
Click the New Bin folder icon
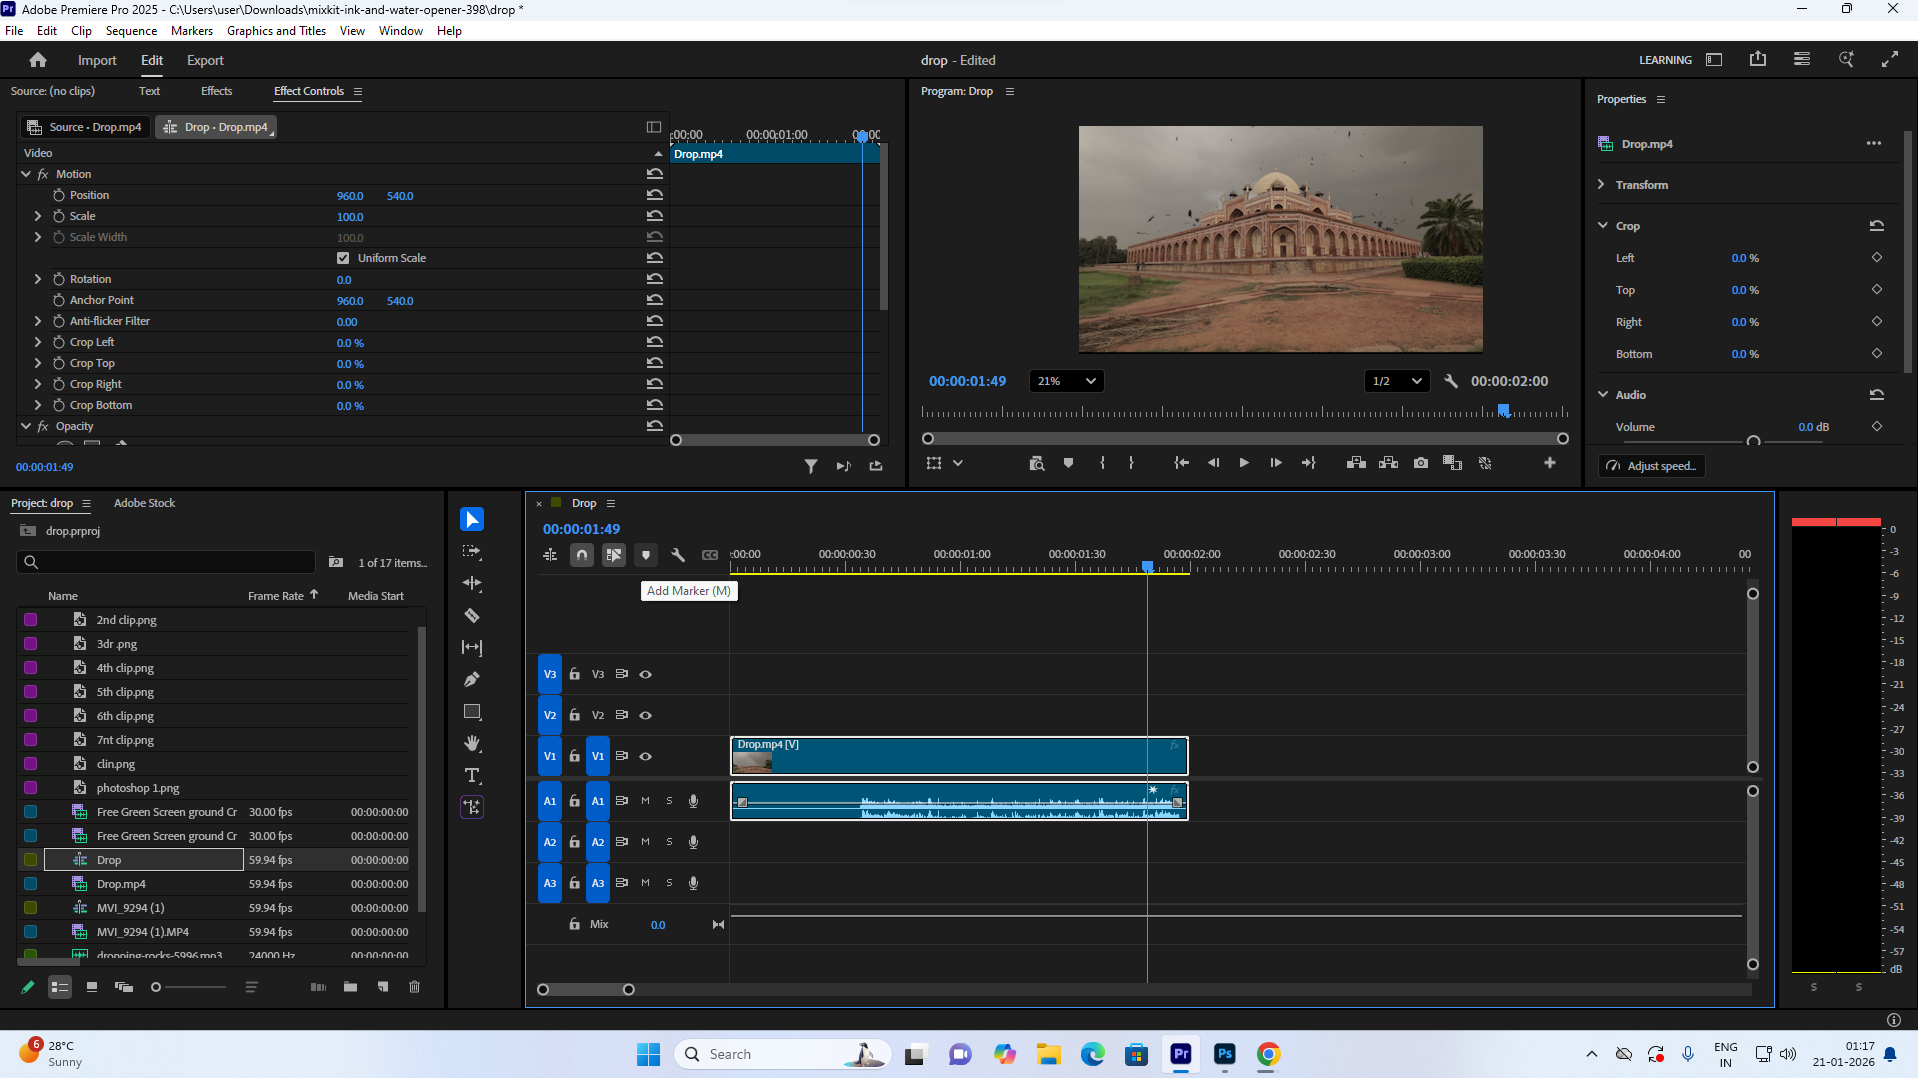[x=350, y=987]
